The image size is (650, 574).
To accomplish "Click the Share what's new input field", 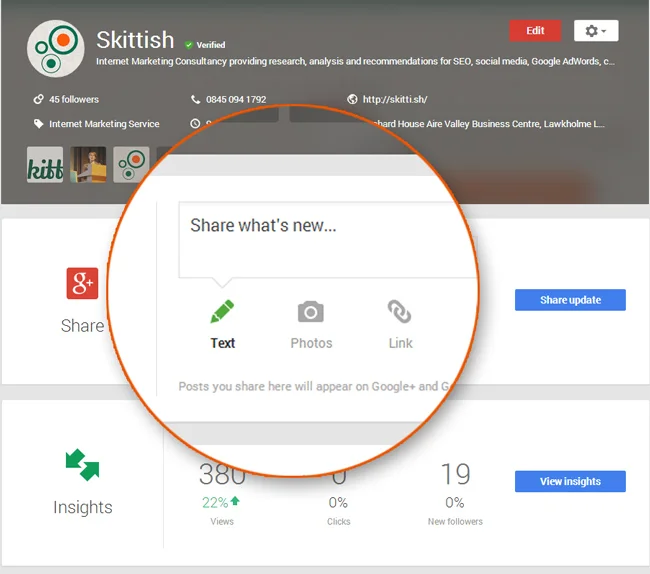I will 327,240.
